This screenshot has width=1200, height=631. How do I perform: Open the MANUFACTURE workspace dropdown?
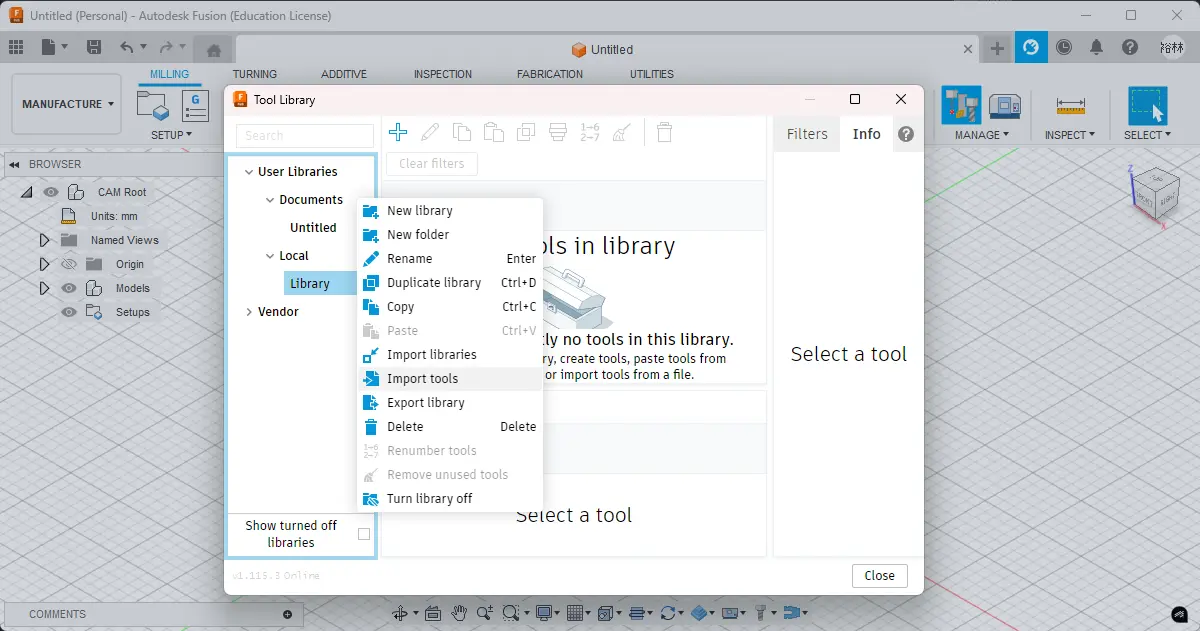[67, 104]
